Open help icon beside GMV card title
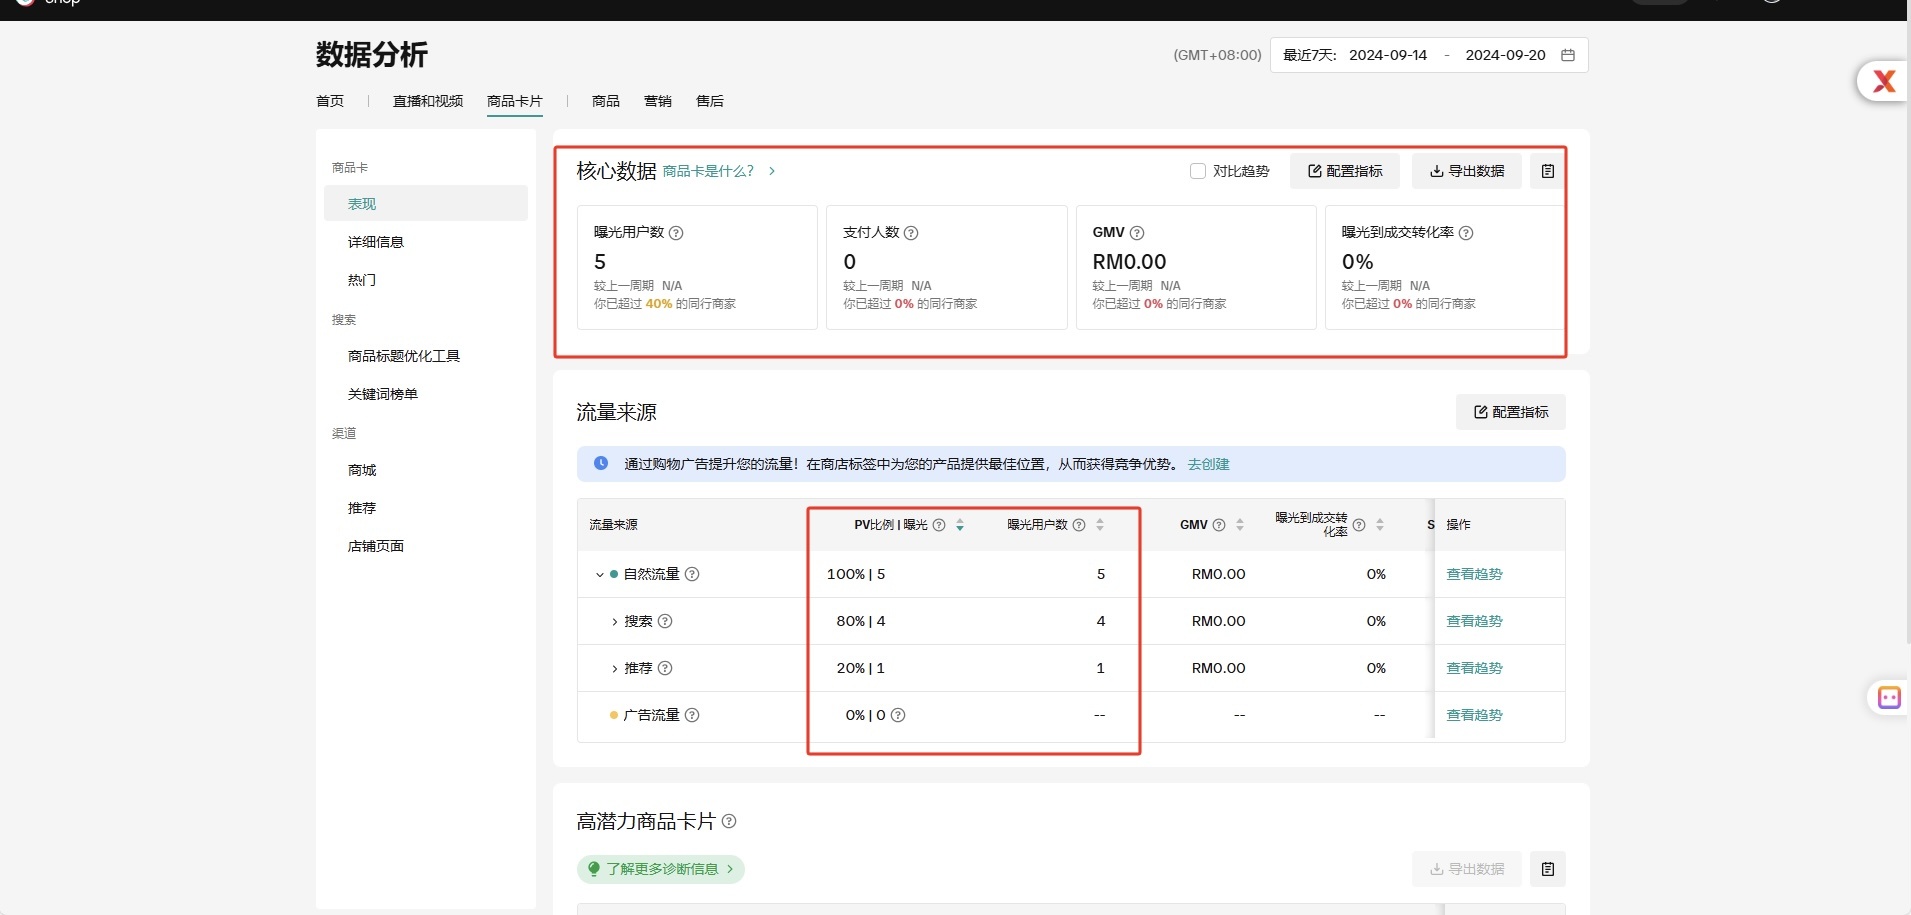 click(x=1137, y=233)
